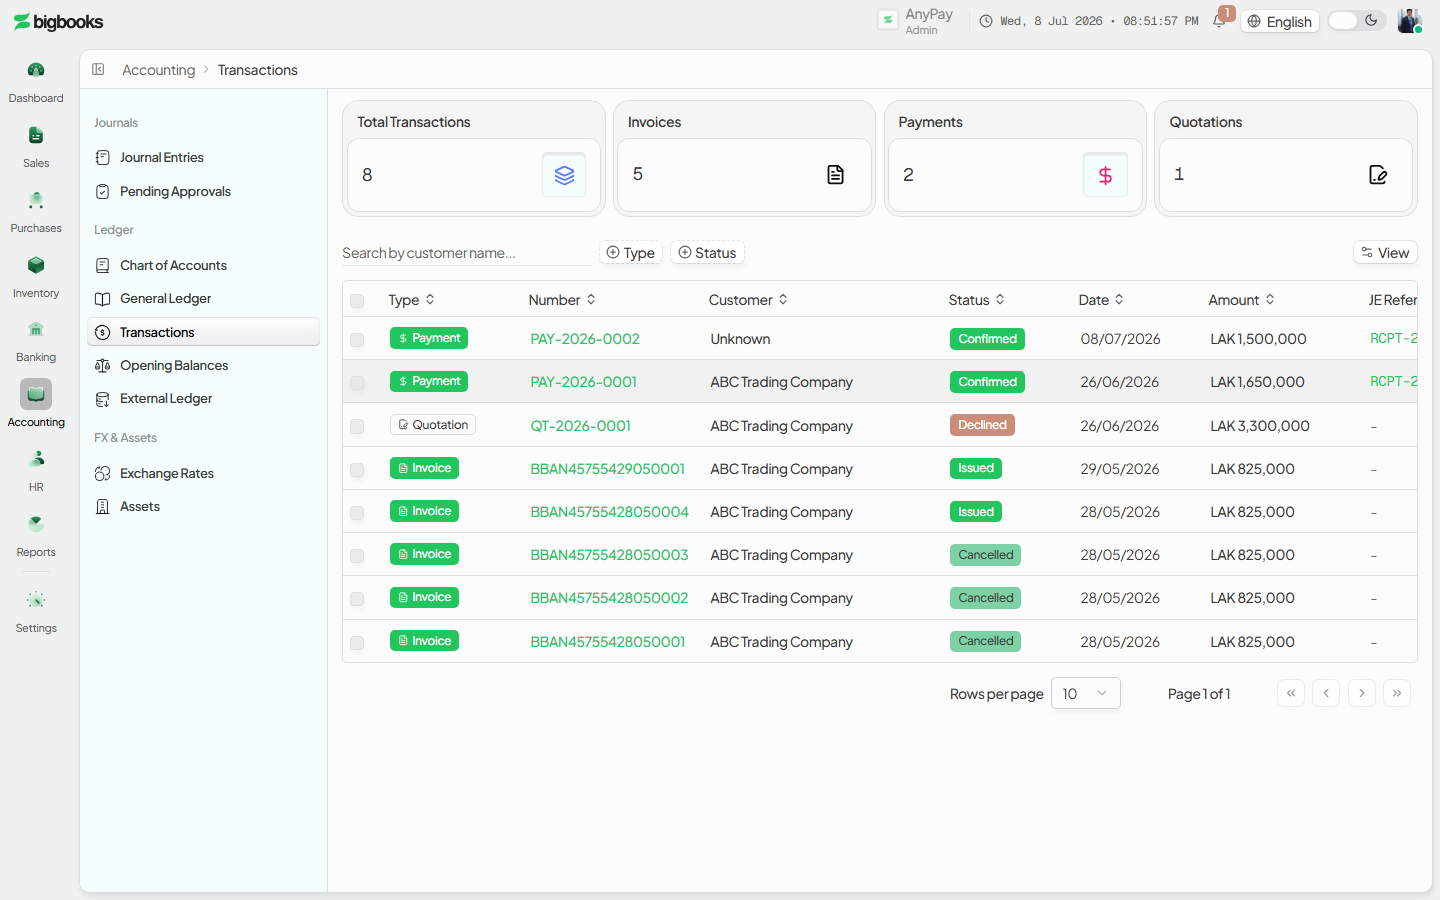Open the HR module icon
Viewport: 1440px width, 900px height.
tap(36, 459)
